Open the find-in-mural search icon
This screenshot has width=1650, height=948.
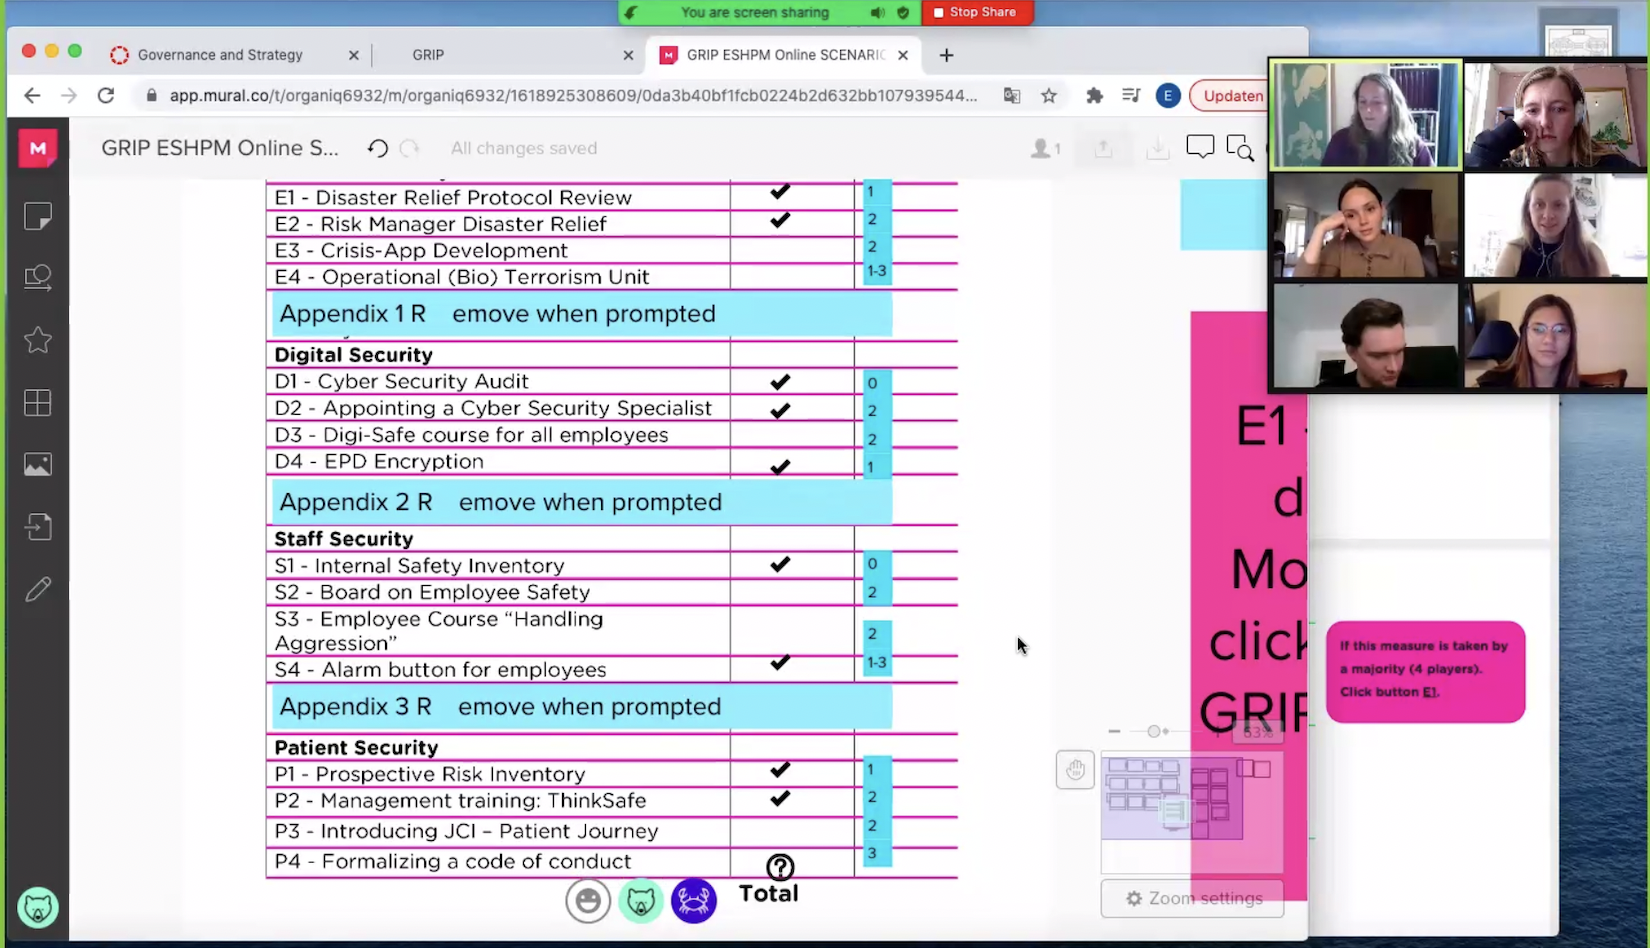(x=1240, y=148)
